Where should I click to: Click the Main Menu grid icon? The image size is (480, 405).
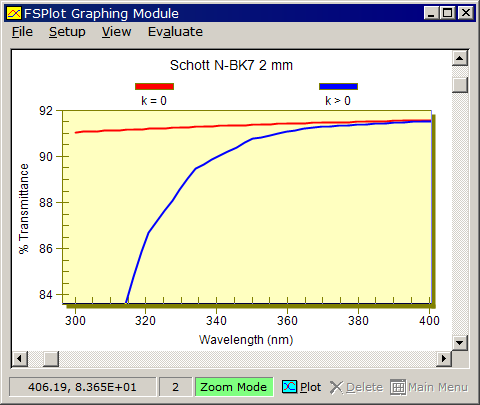(398, 387)
